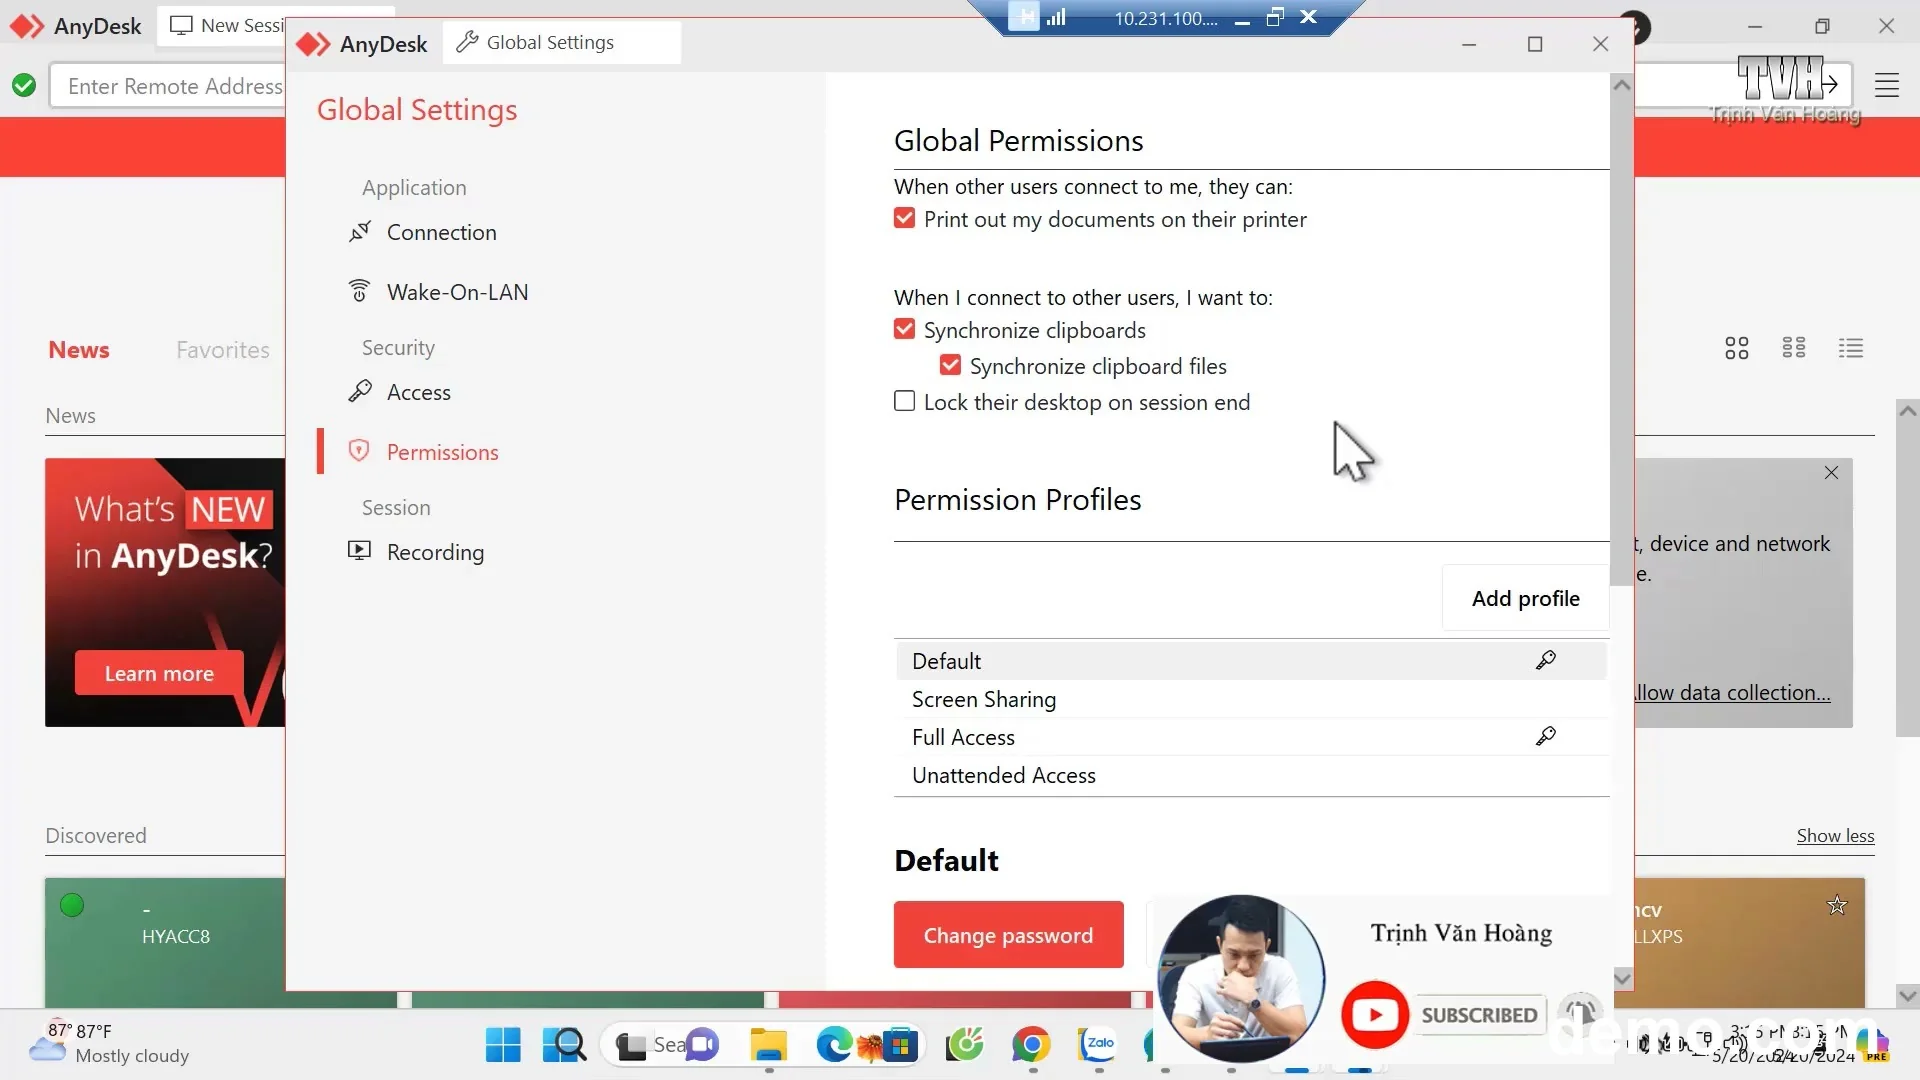Click the Change password button

(x=1008, y=935)
